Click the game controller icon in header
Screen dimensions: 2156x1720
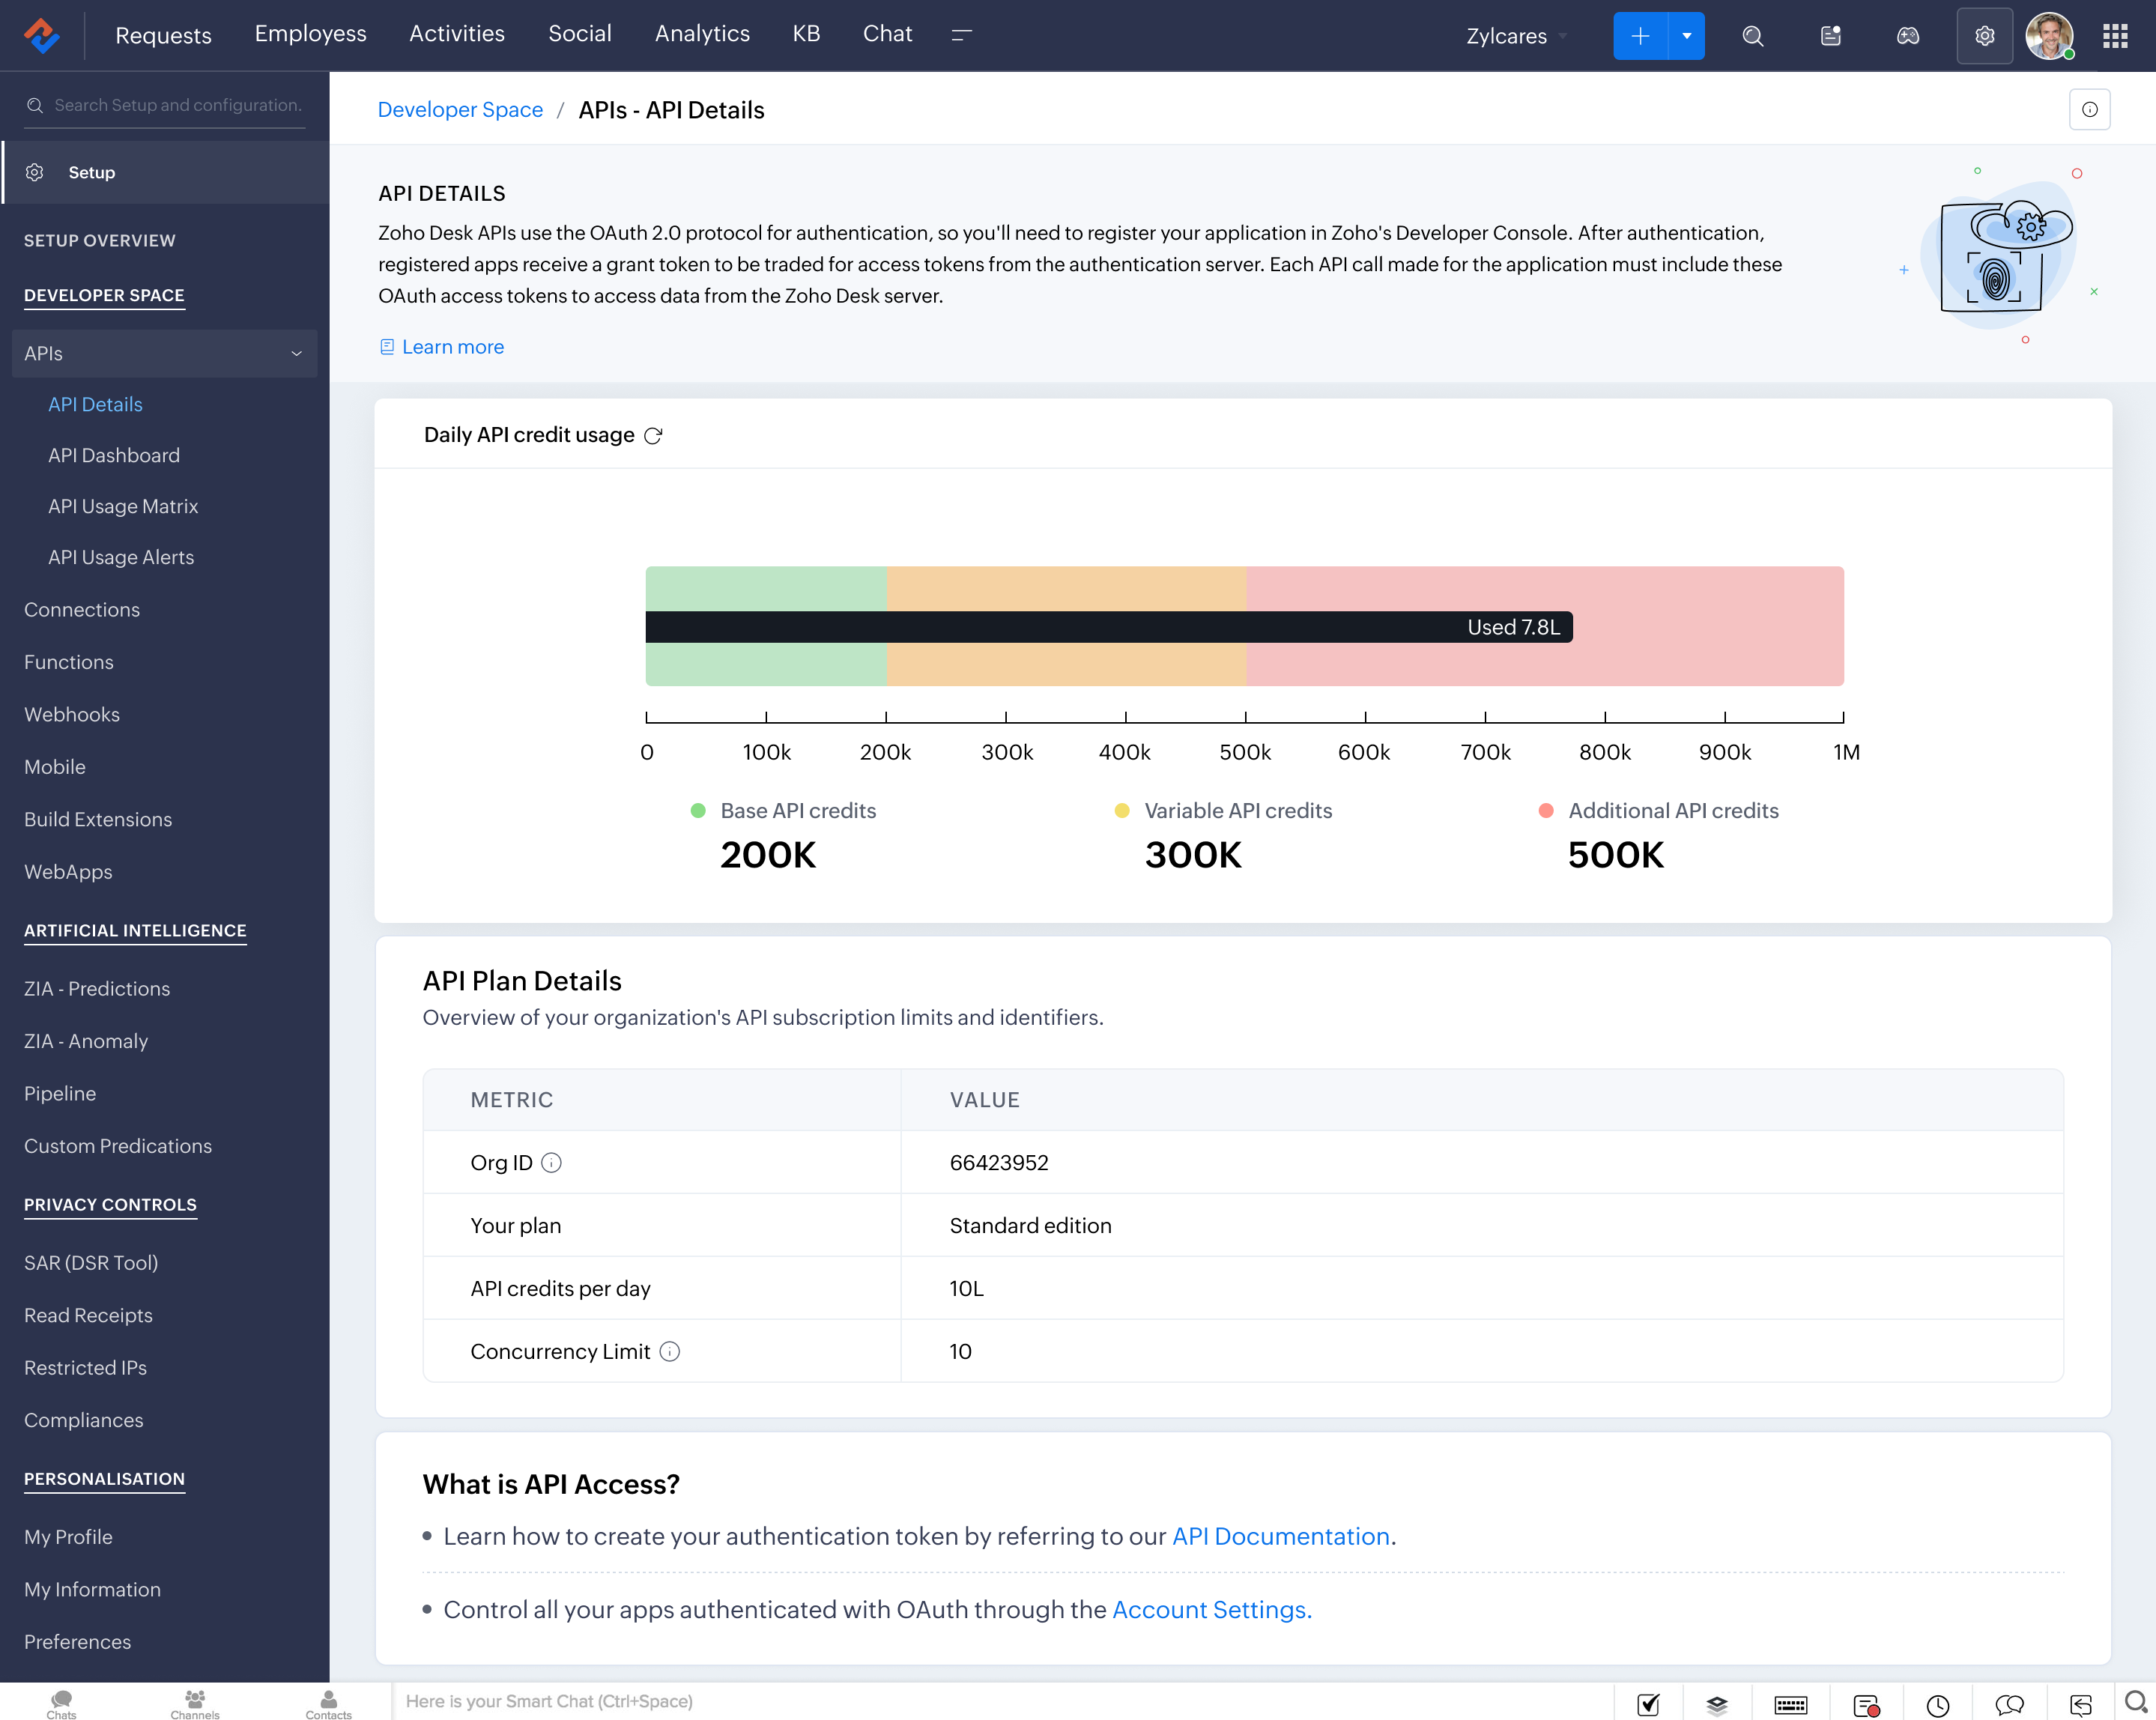1907,36
